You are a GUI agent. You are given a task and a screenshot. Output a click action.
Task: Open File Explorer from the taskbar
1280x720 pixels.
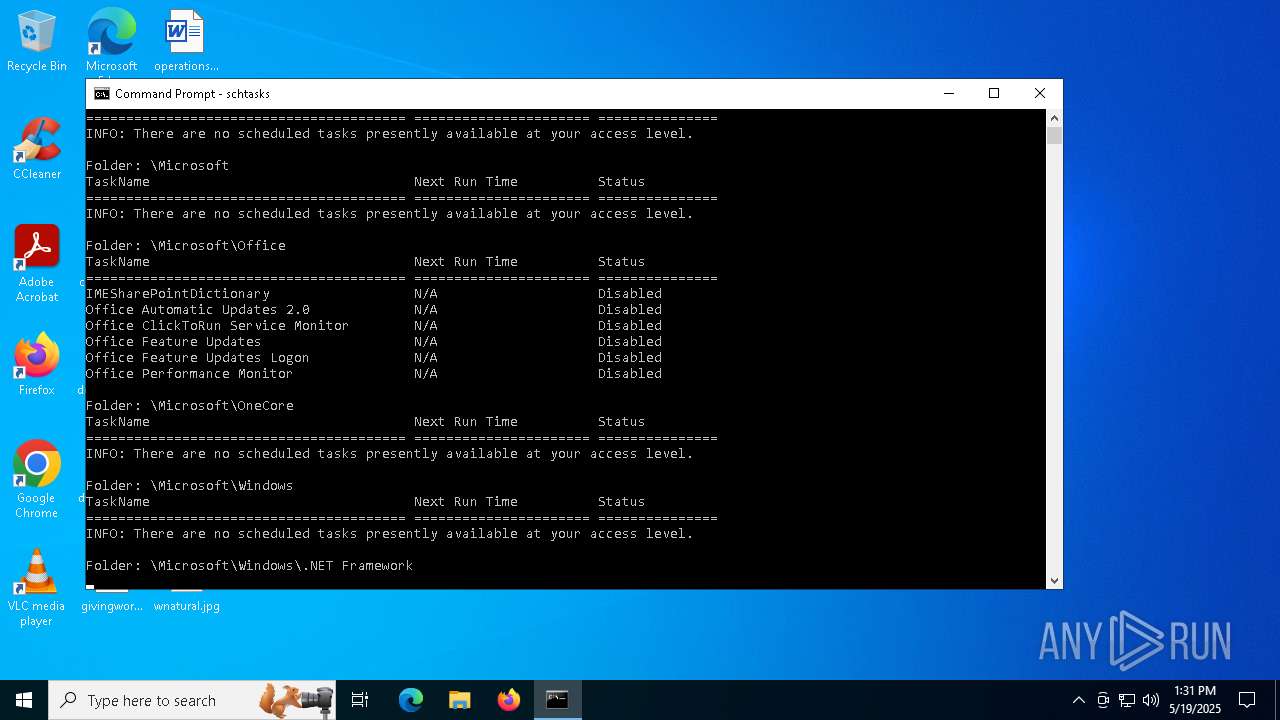460,700
